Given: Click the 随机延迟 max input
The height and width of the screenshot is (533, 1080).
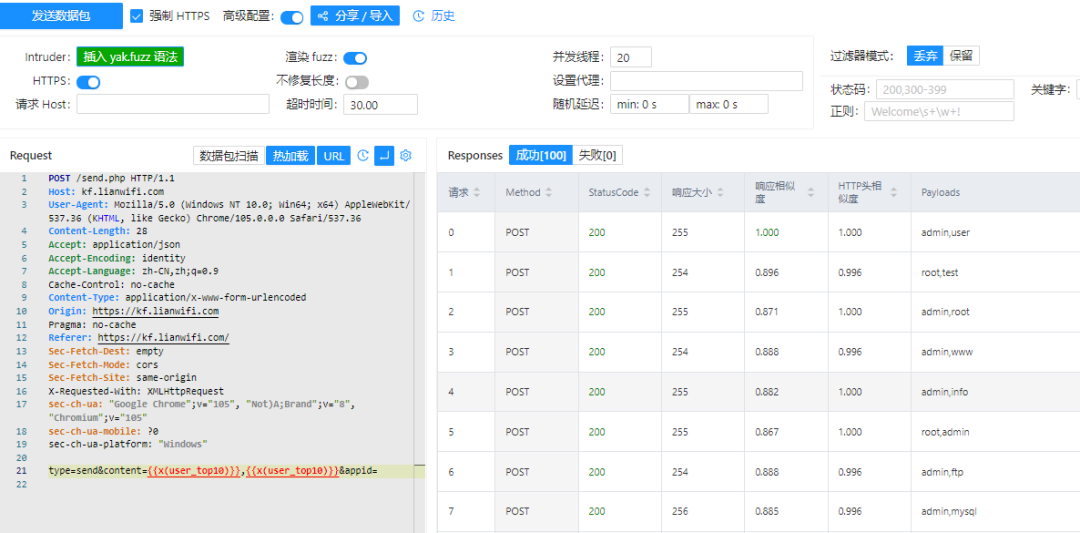Looking at the screenshot, I should click(x=729, y=104).
